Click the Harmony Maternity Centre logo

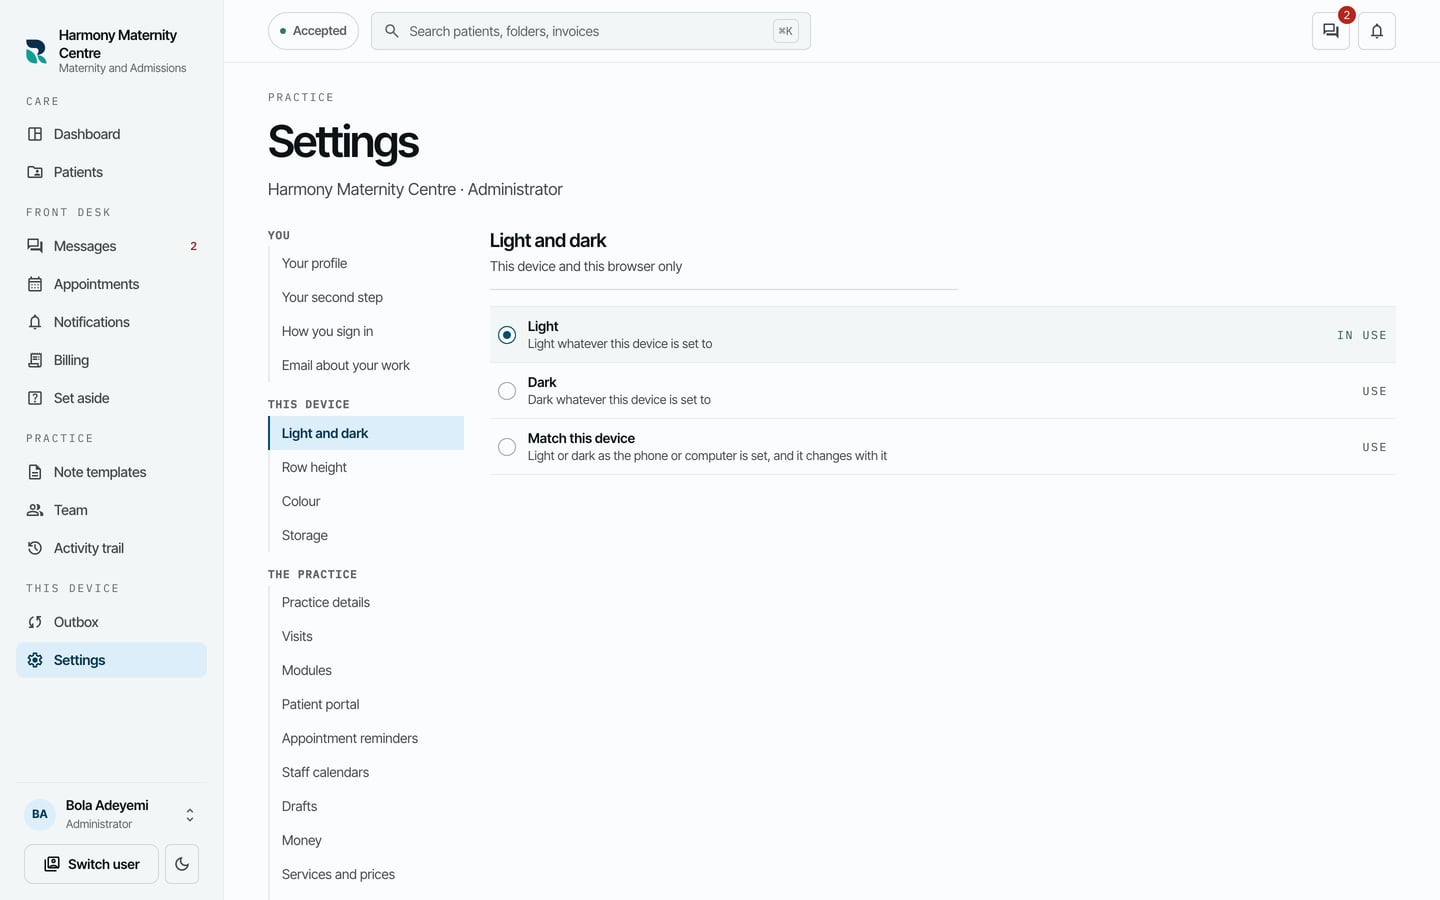(x=36, y=51)
